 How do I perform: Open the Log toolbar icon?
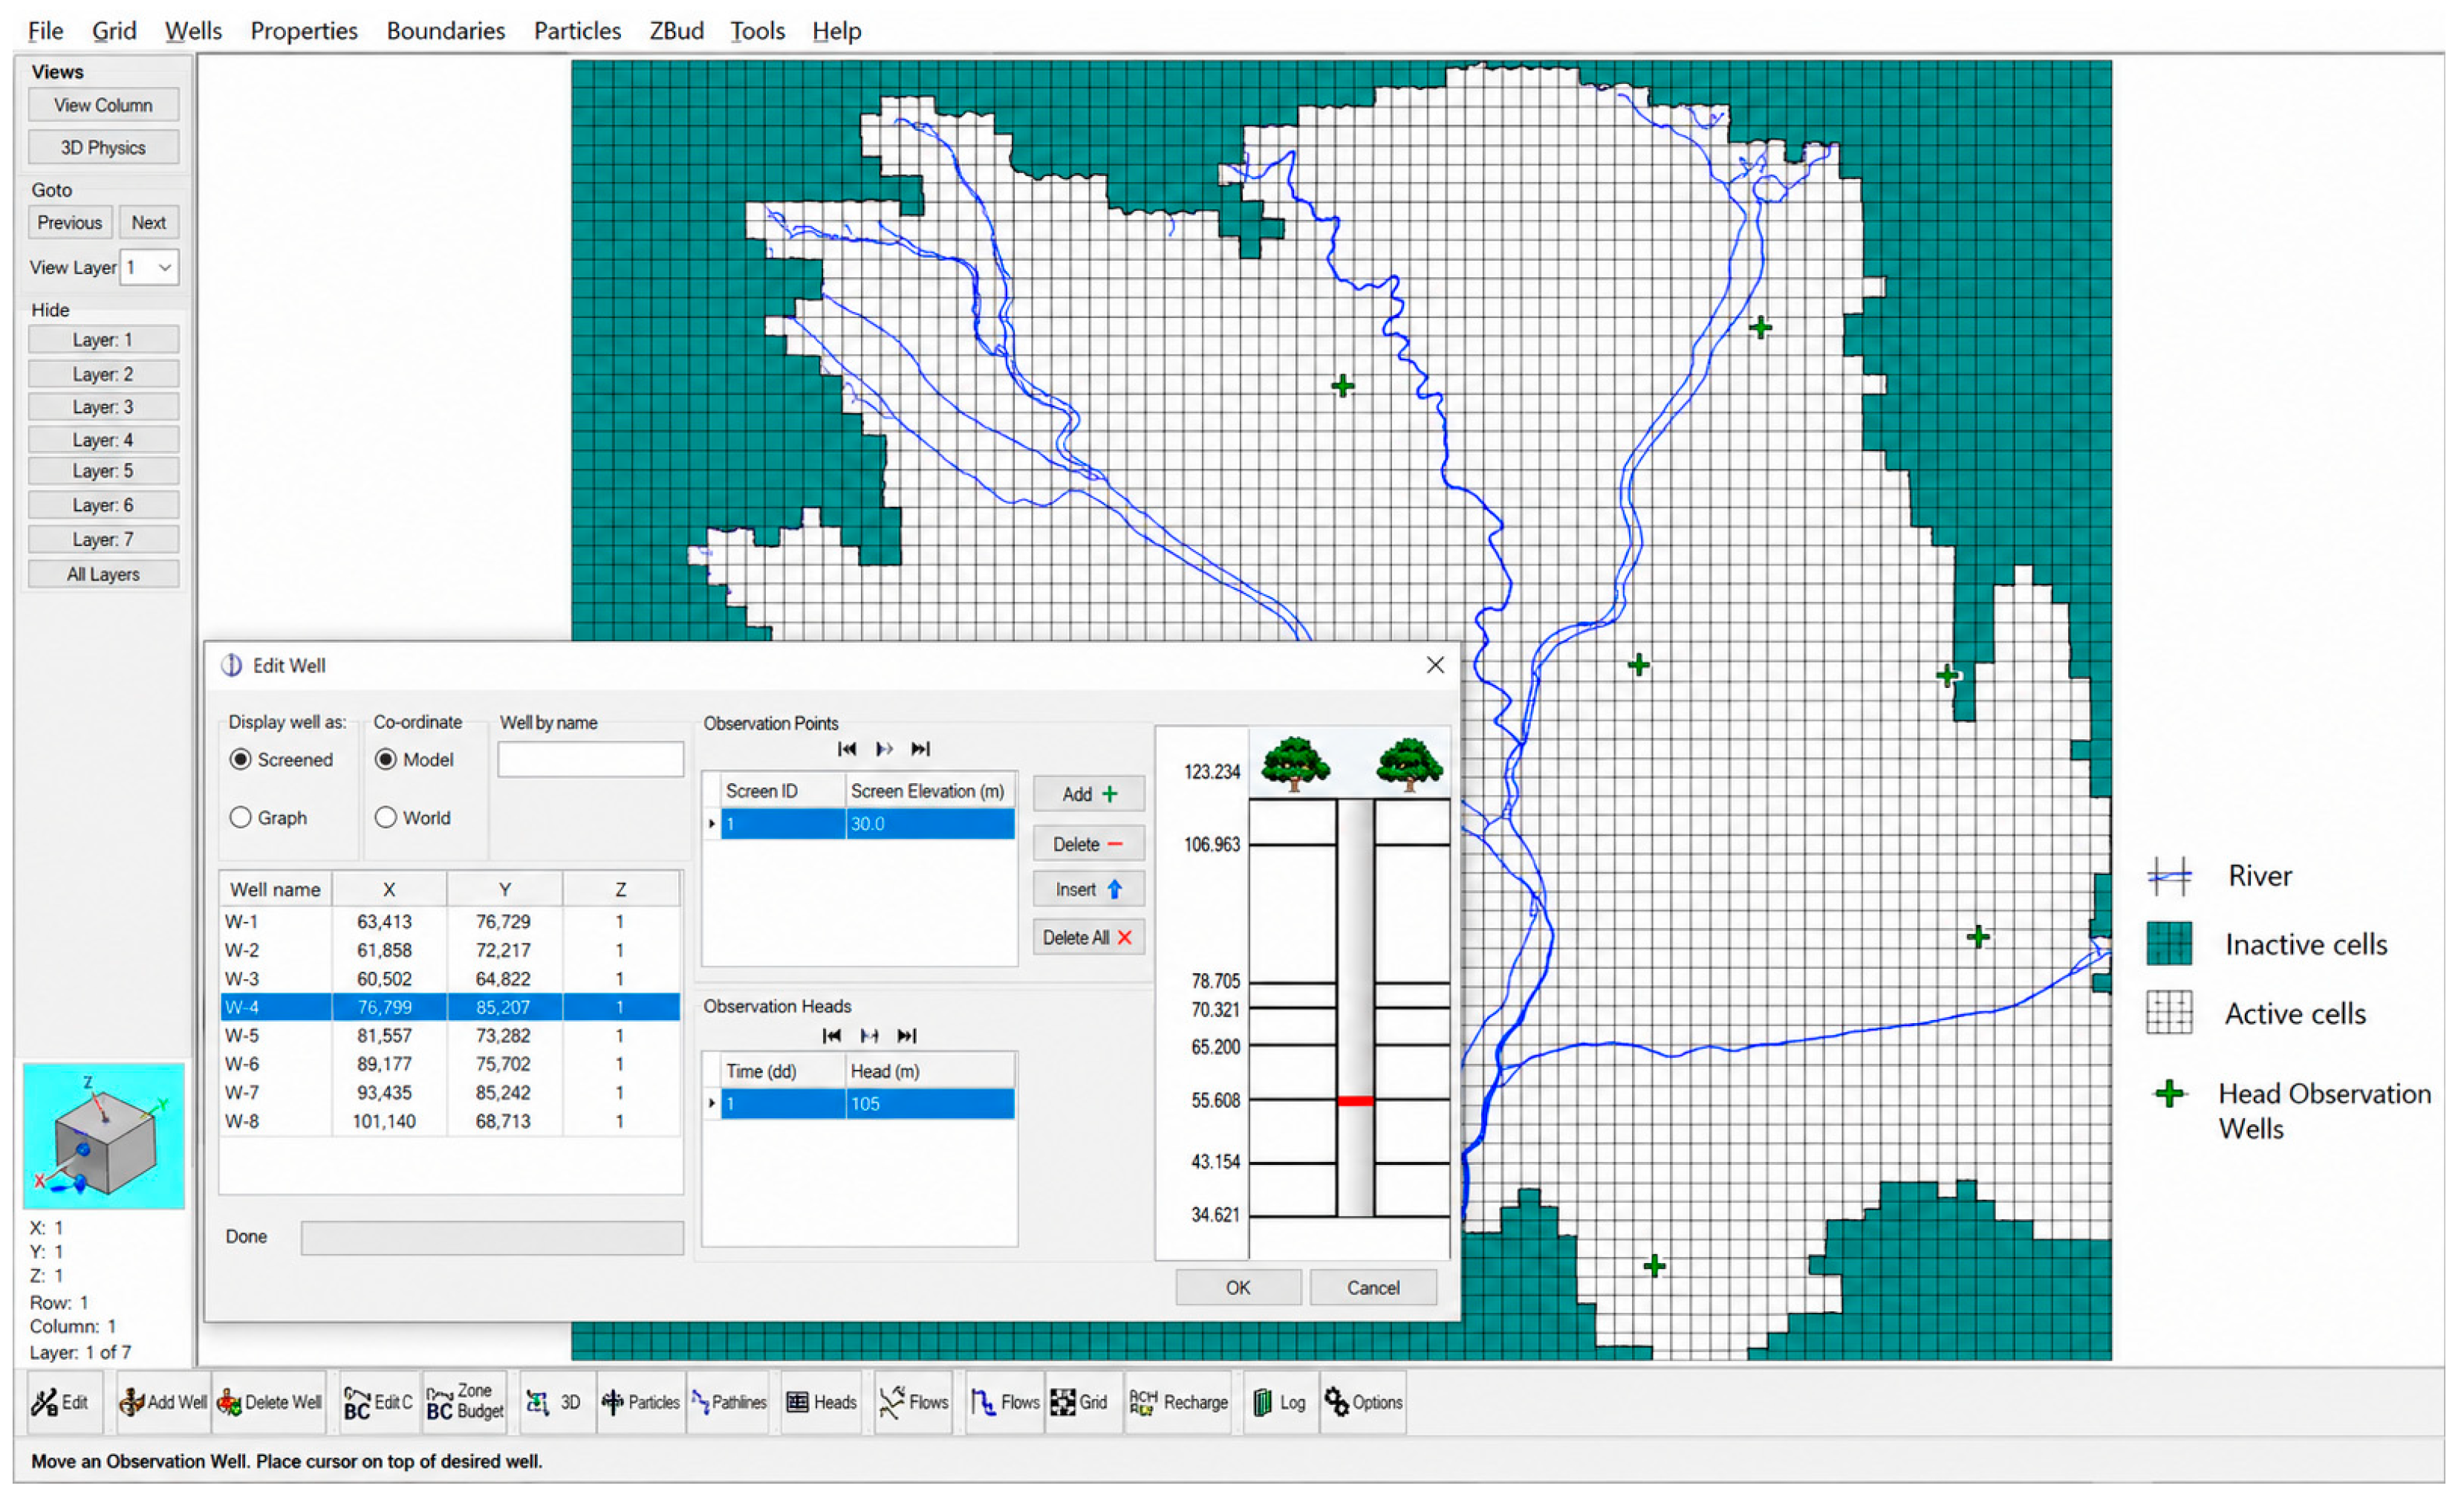[1280, 1402]
